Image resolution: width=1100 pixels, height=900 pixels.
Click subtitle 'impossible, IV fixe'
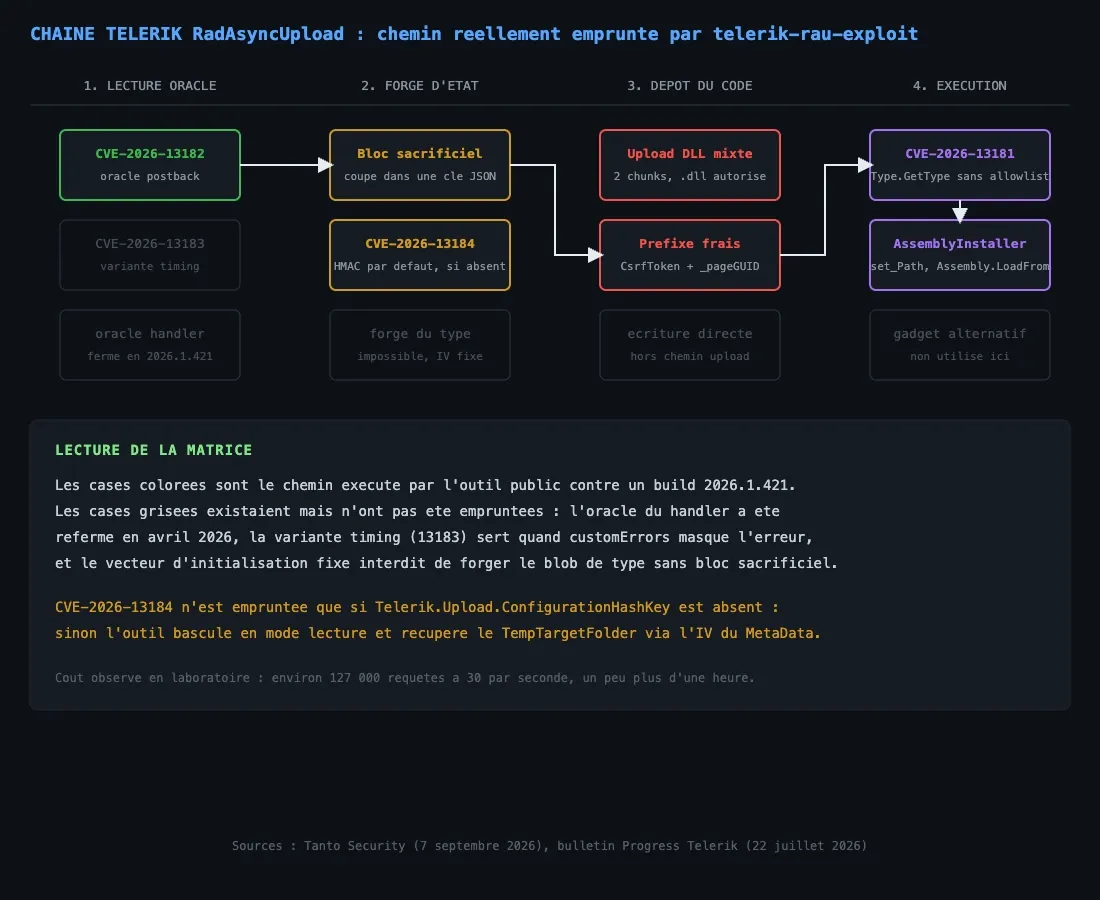(x=420, y=356)
